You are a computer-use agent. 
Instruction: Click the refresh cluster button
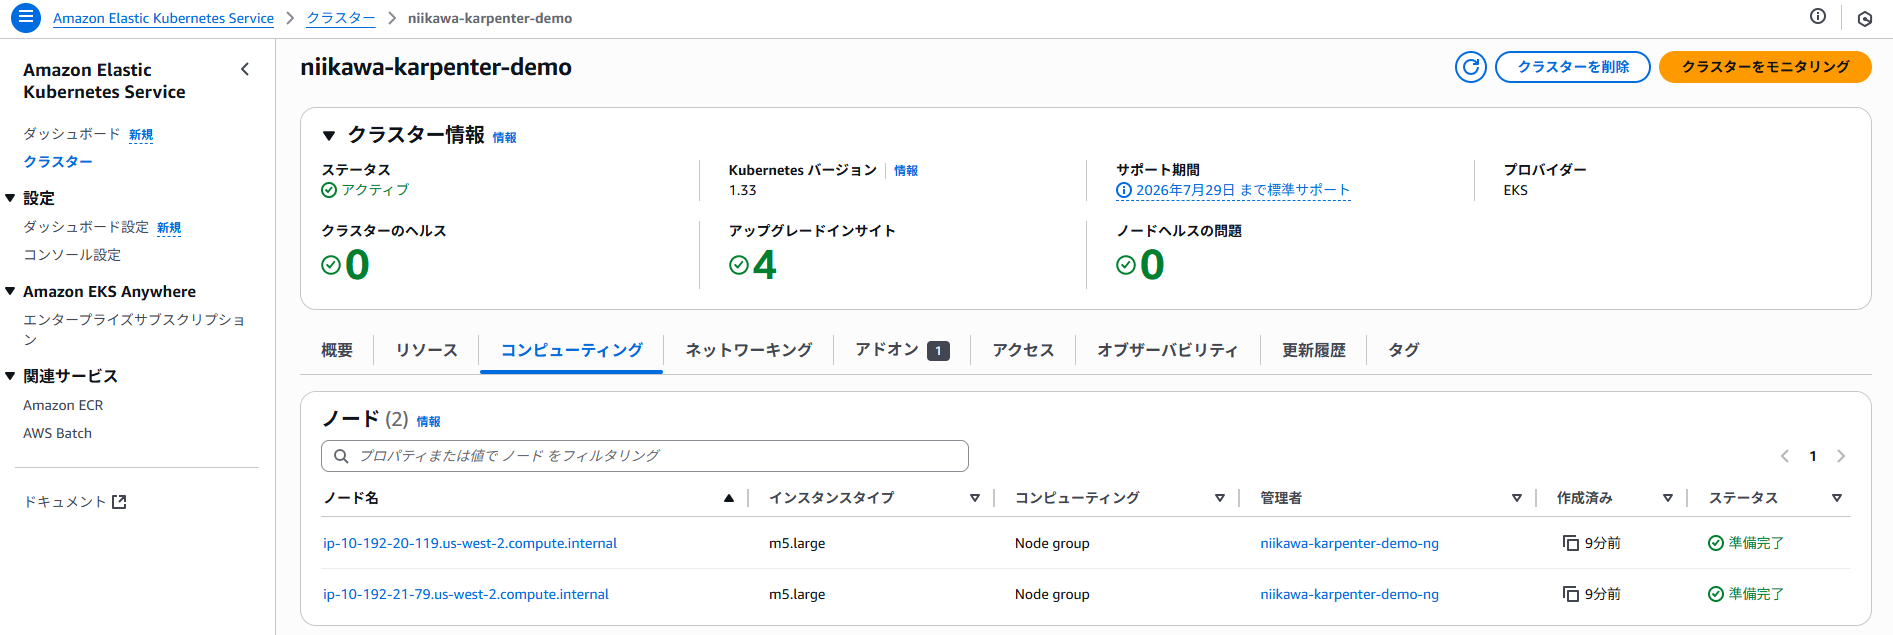(x=1470, y=67)
